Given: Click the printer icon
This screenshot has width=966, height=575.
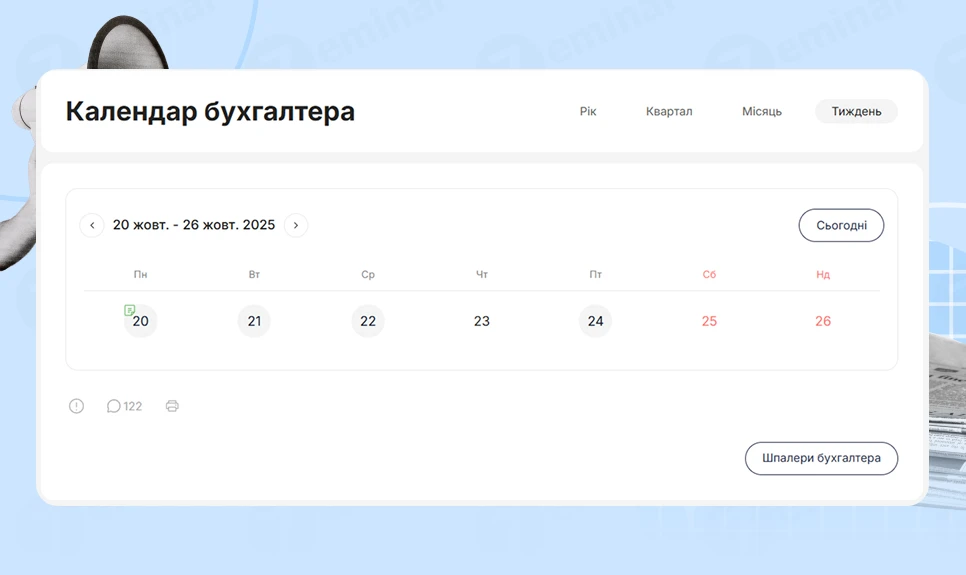Looking at the screenshot, I should [172, 406].
